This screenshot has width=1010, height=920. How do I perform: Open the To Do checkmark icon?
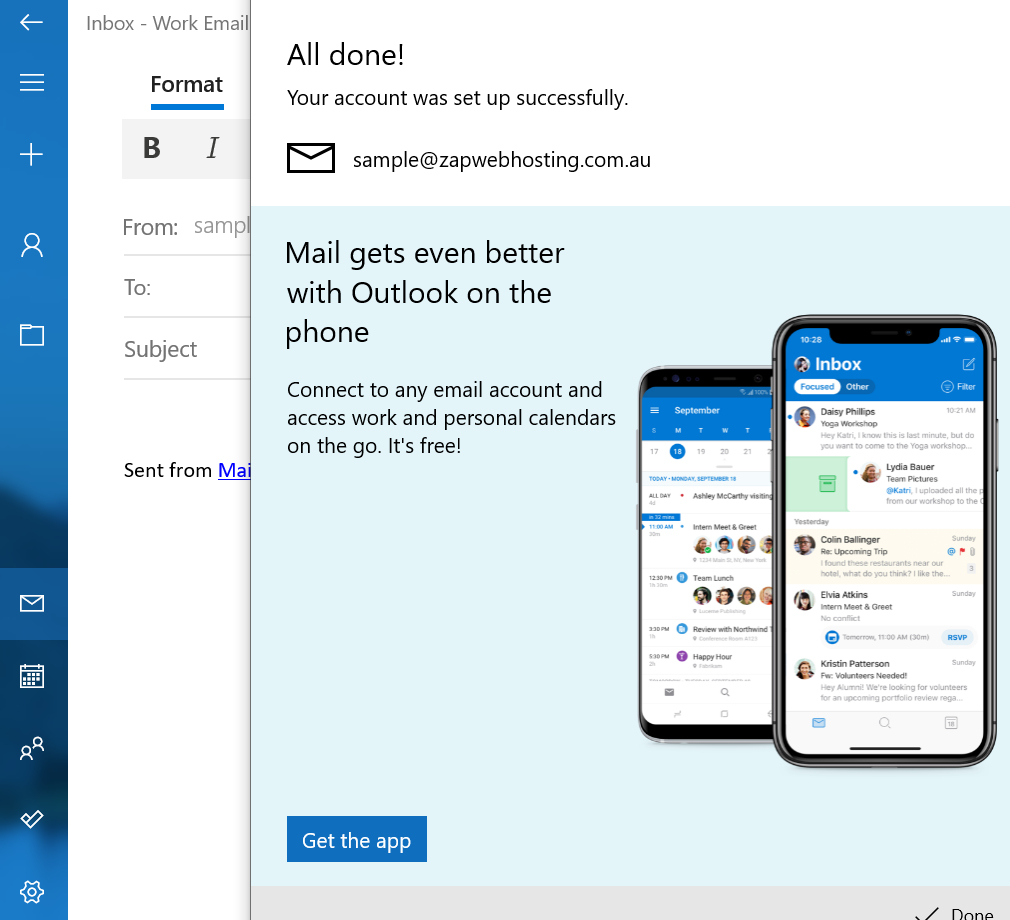32,819
